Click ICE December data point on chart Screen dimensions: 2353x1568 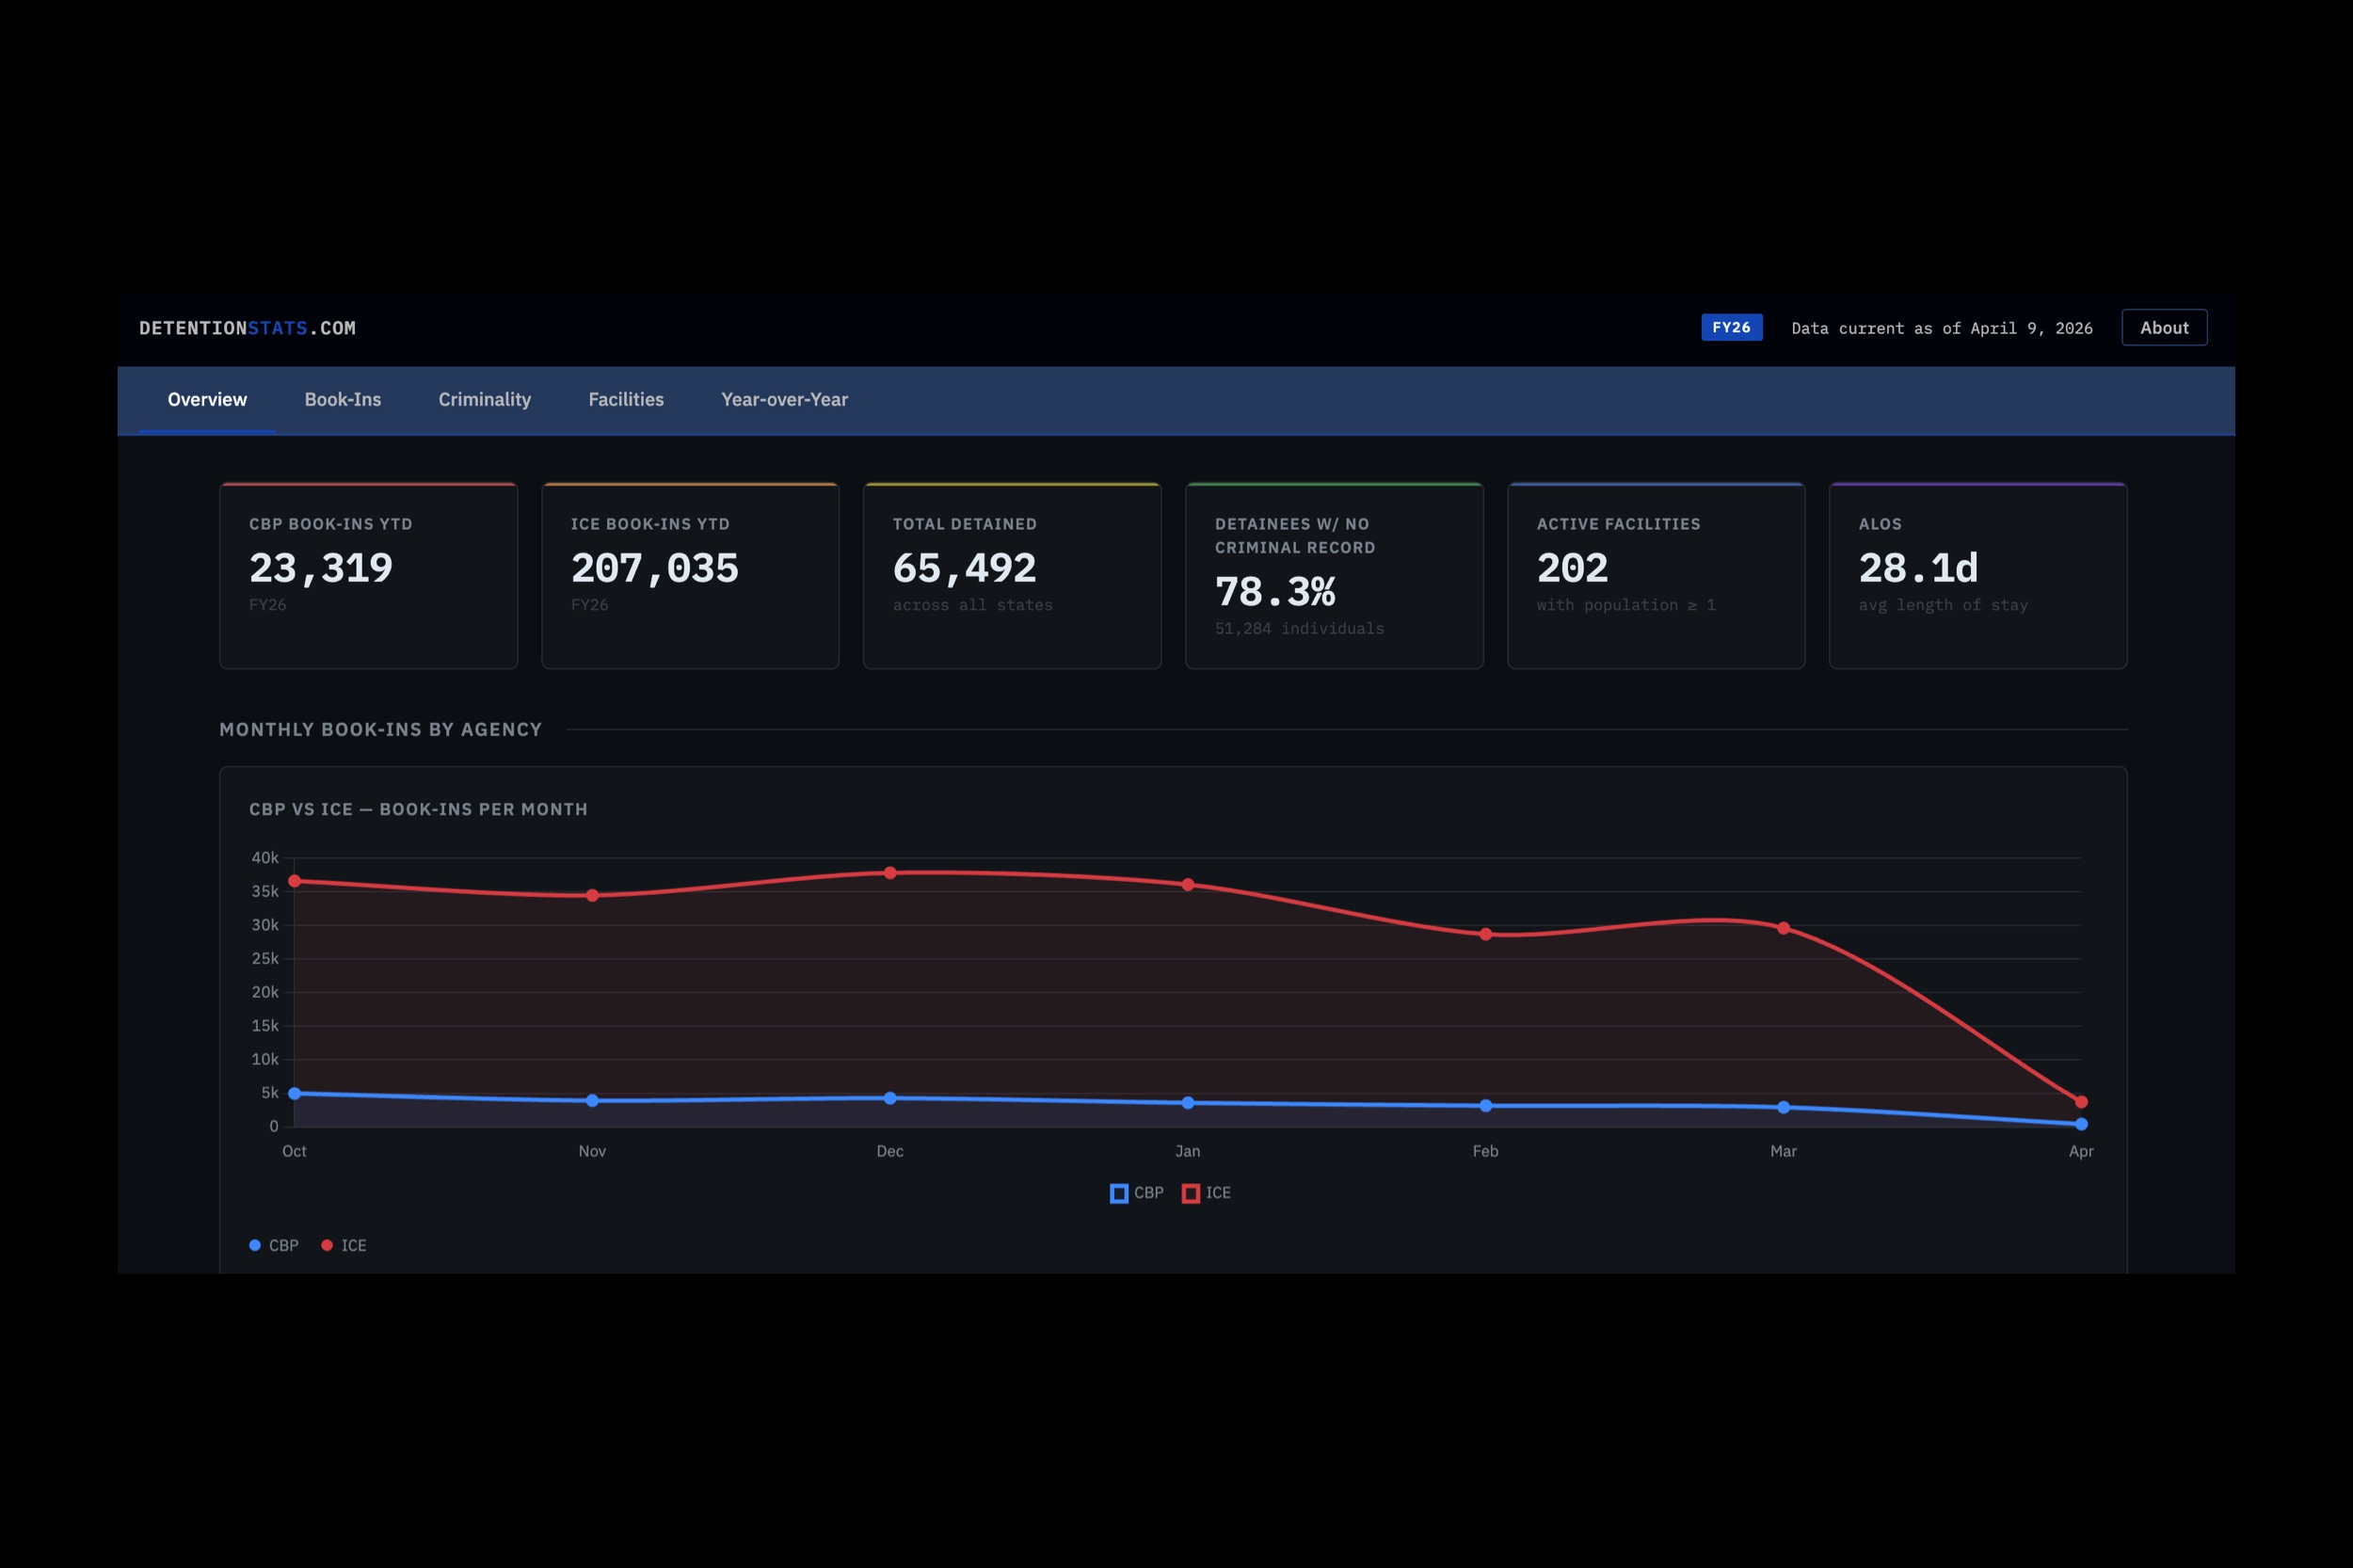coord(890,873)
